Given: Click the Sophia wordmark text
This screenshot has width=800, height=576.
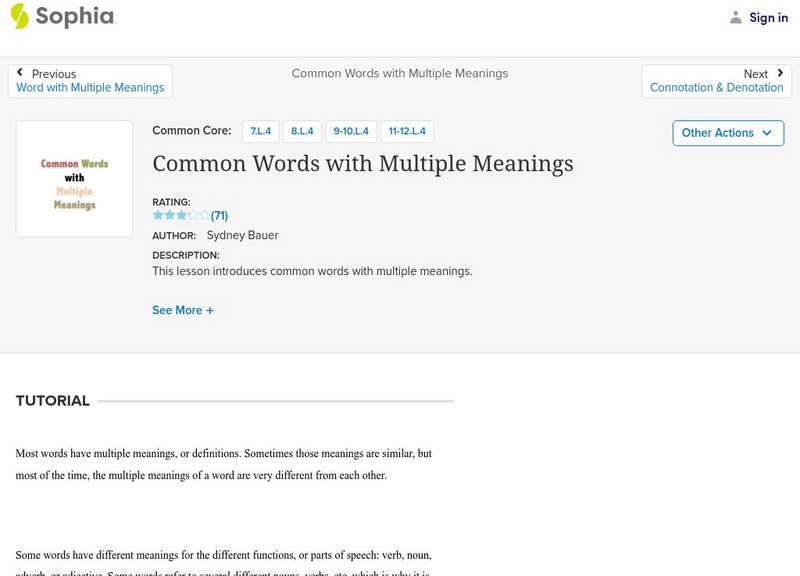Looking at the screenshot, I should click(x=75, y=17).
